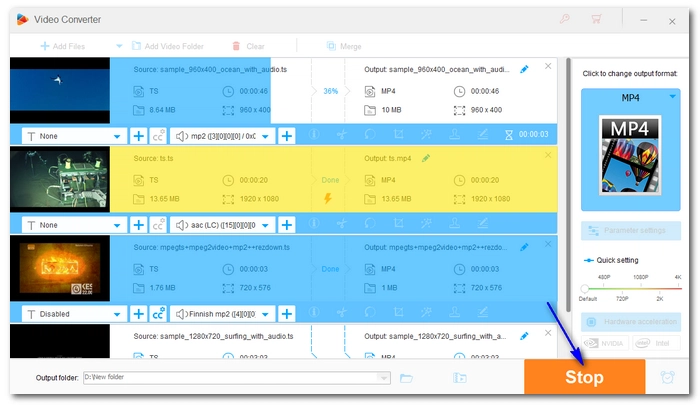Add subtitle to ocean sample file

pos(139,136)
